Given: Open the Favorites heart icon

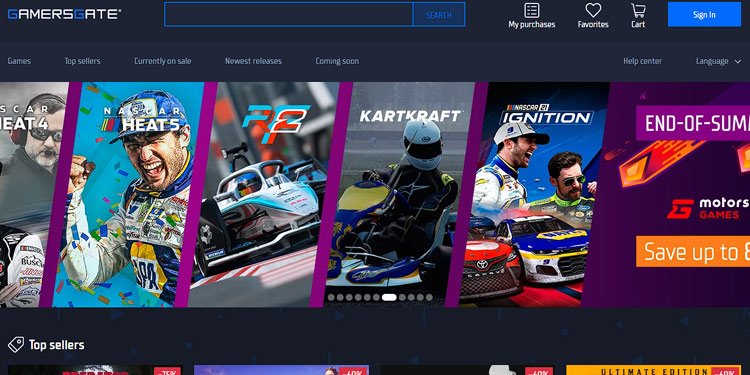Looking at the screenshot, I should coord(593,10).
